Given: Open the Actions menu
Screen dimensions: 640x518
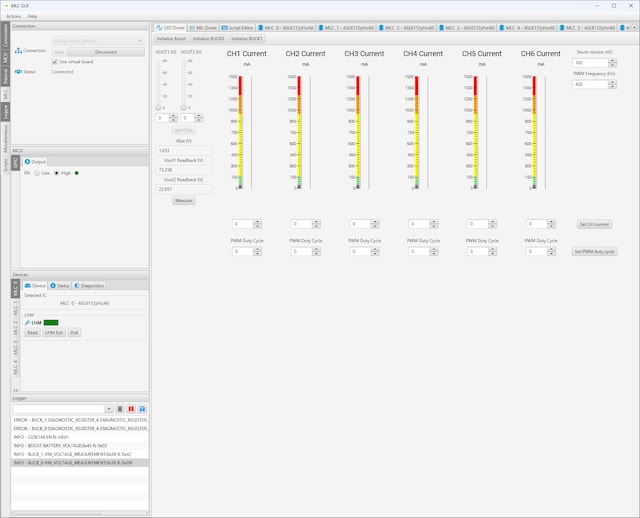Looking at the screenshot, I should 13,16.
